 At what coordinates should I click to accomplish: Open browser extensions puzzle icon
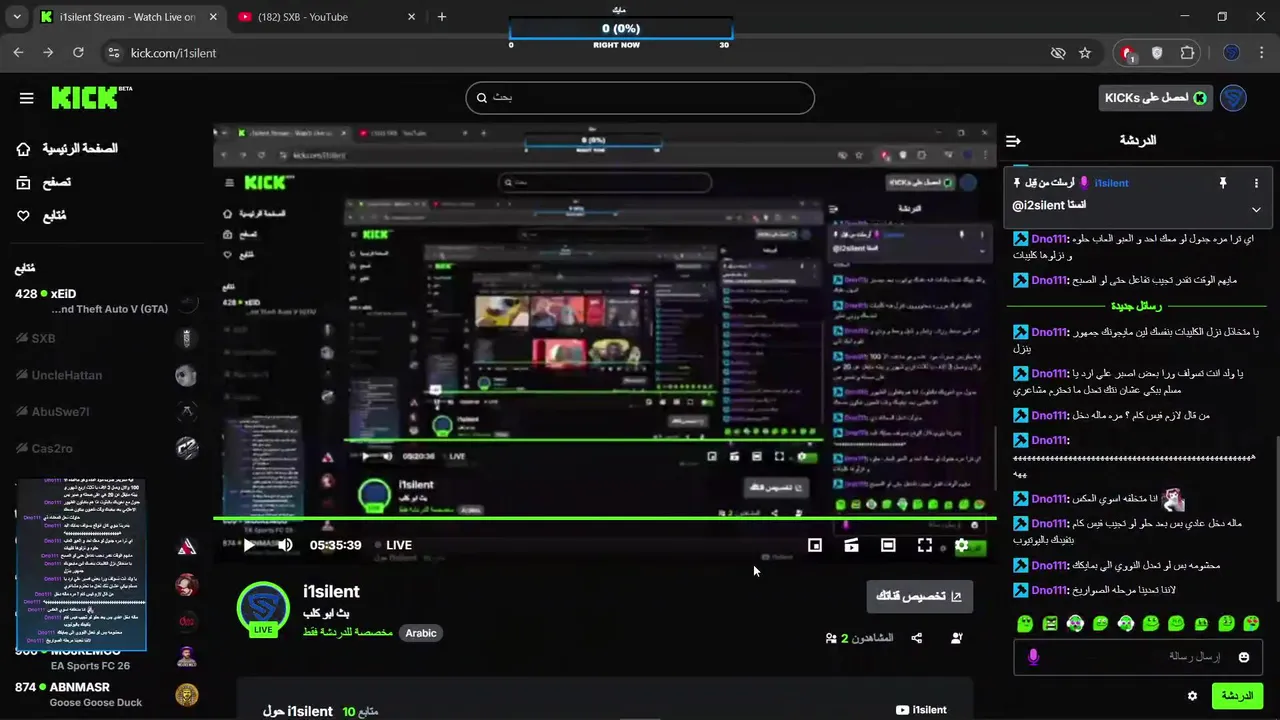point(1188,53)
